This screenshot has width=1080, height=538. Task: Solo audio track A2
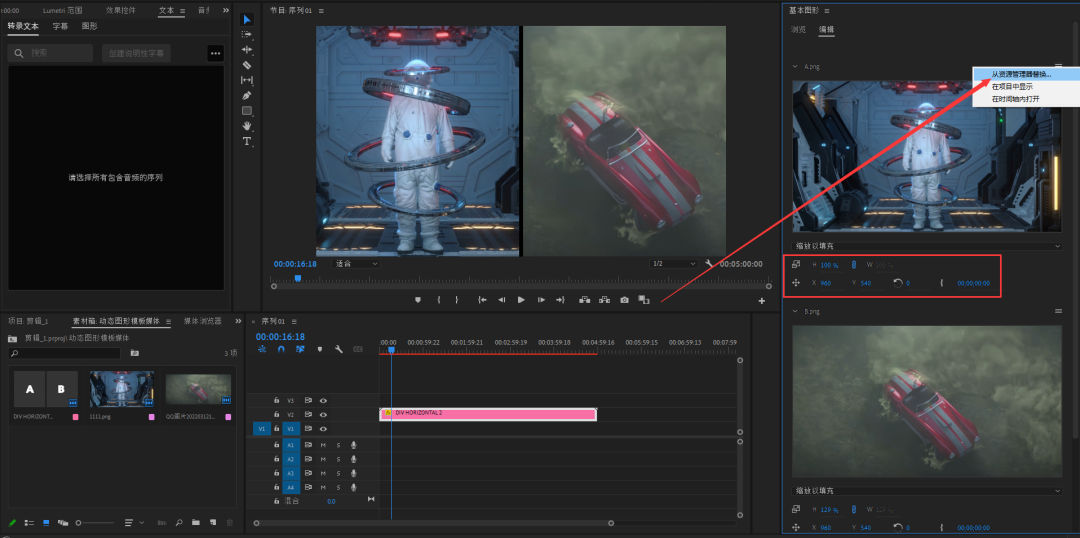338,459
